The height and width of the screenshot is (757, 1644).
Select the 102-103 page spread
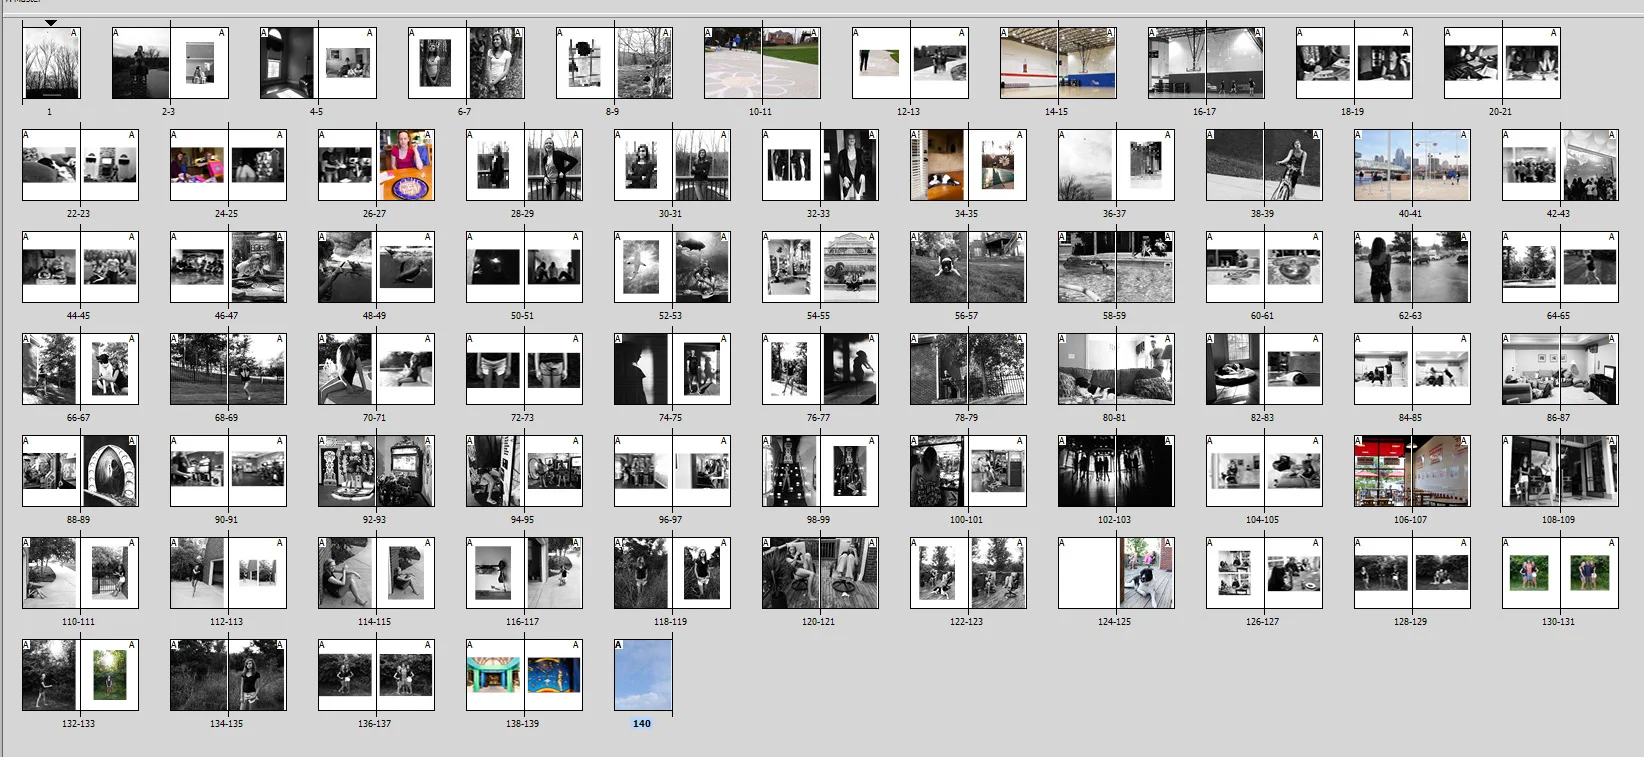point(1115,471)
